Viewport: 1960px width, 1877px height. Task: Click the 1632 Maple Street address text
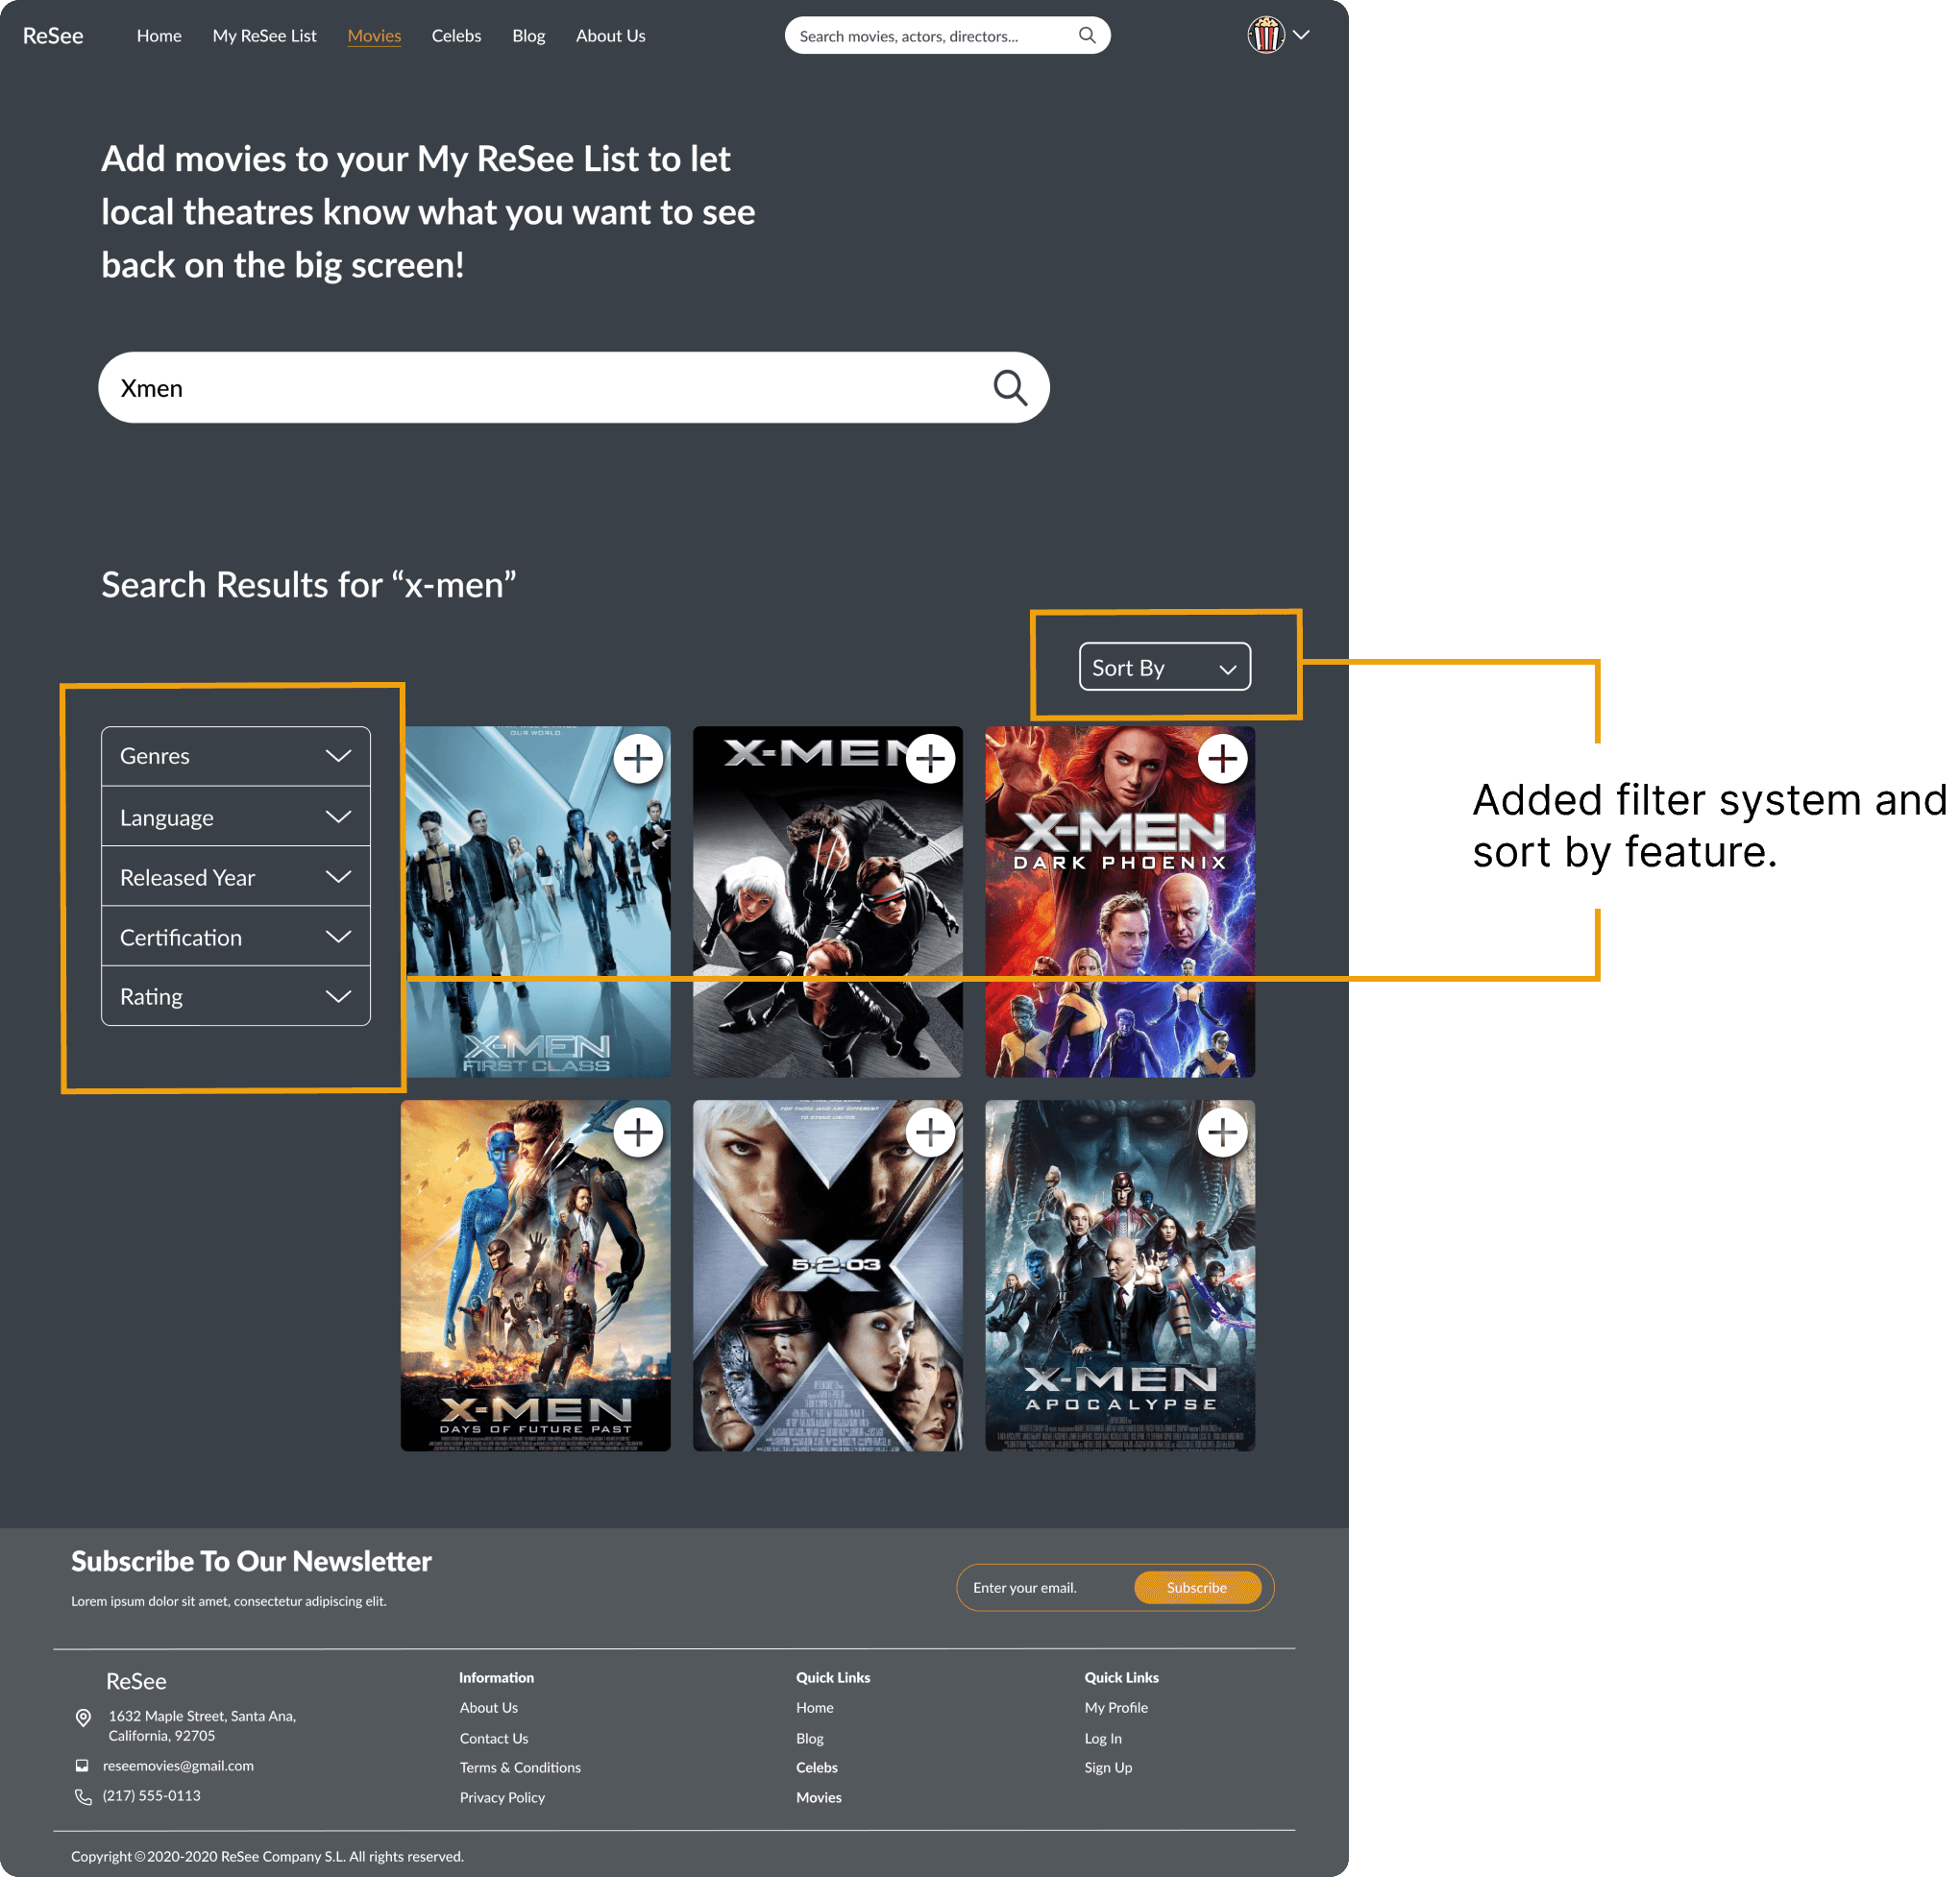coord(203,1726)
